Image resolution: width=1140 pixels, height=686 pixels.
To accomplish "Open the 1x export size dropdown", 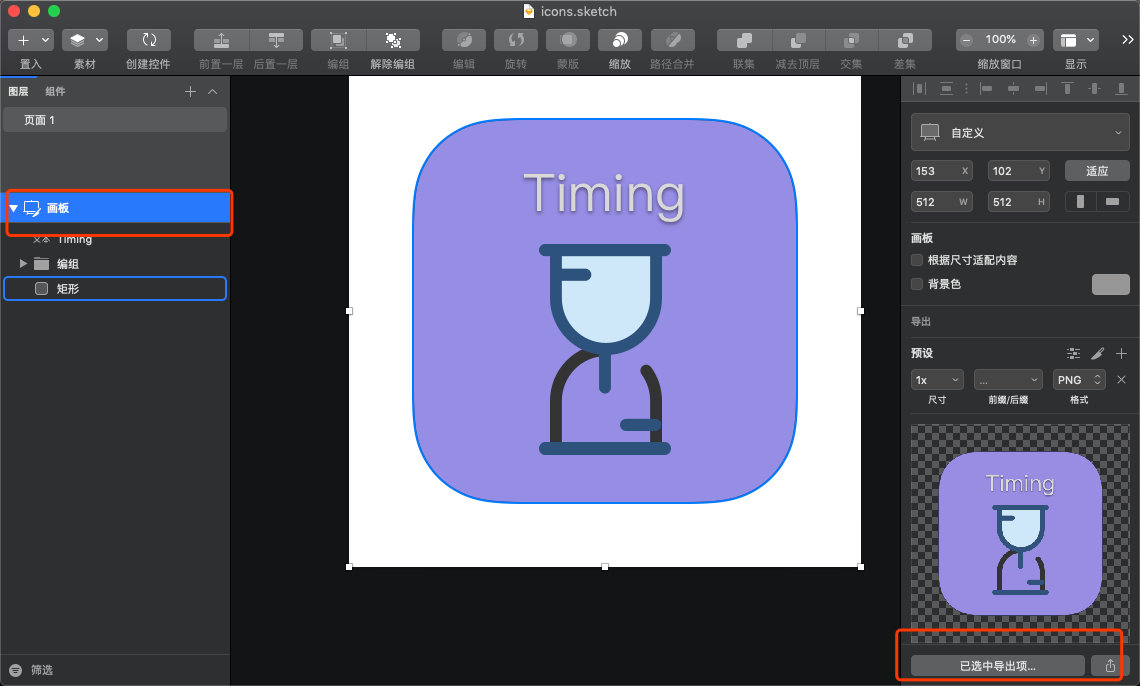I will [x=937, y=380].
